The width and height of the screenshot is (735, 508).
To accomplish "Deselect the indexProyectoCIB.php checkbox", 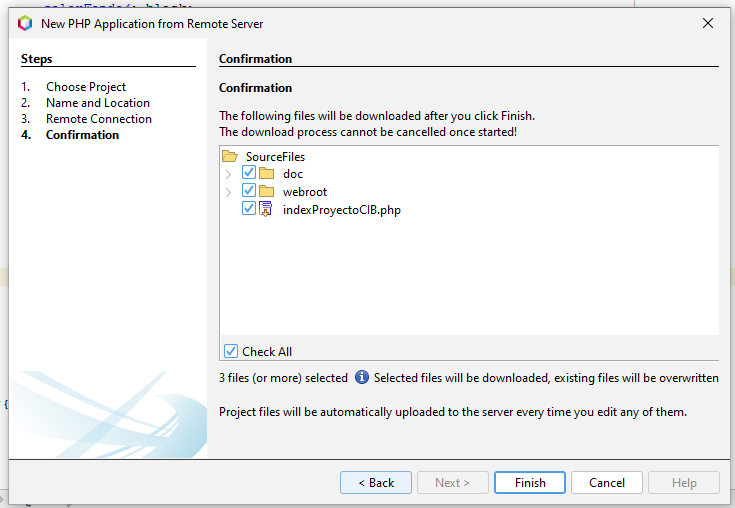I will pyautogui.click(x=249, y=209).
